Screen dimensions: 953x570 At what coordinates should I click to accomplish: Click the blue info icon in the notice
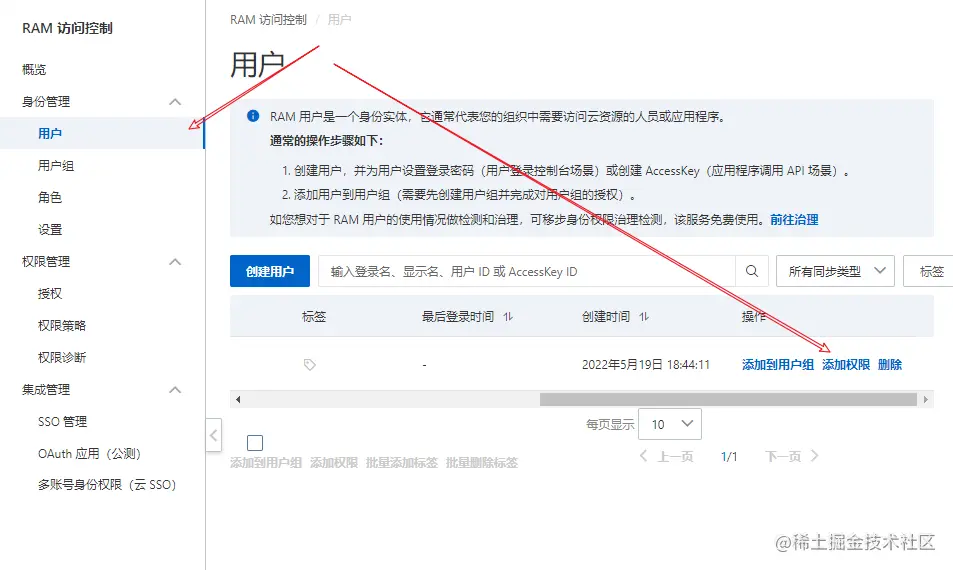coord(253,116)
